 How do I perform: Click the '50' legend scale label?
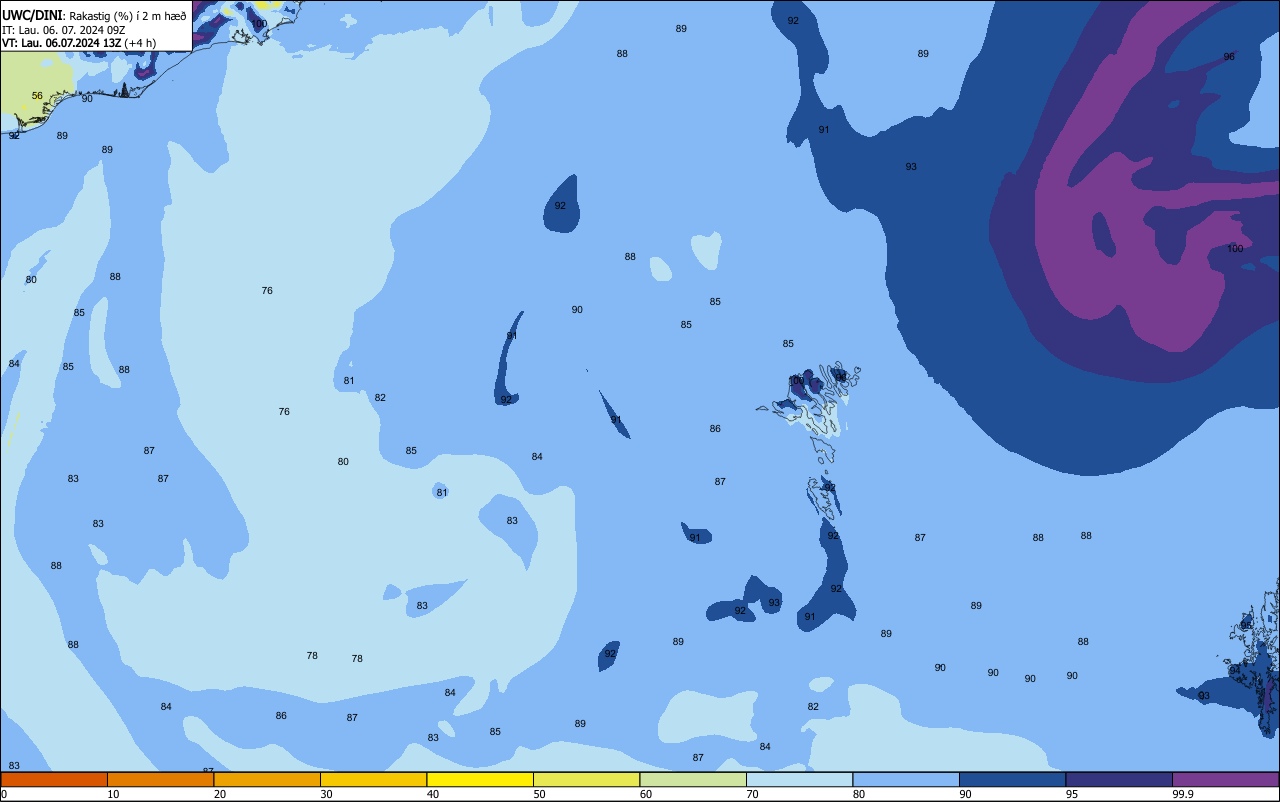coord(539,794)
